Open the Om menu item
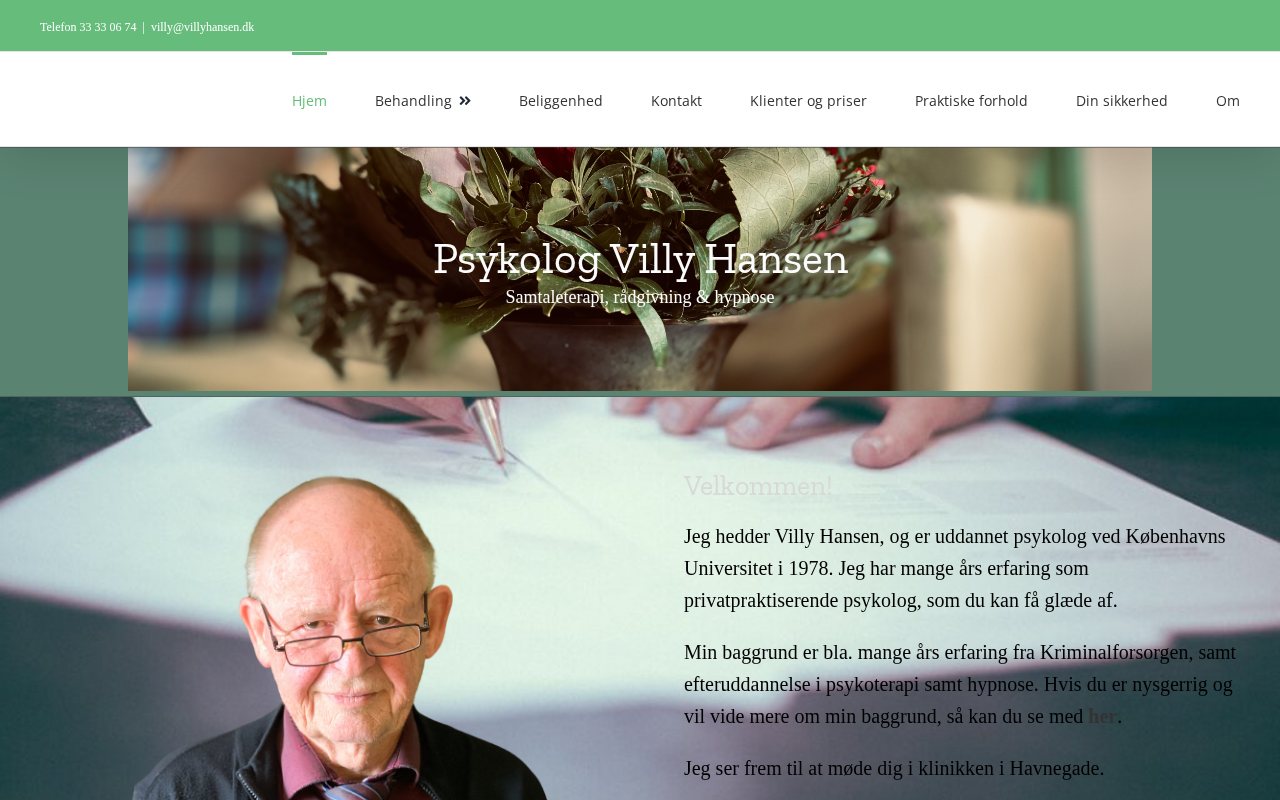 (x=1228, y=101)
